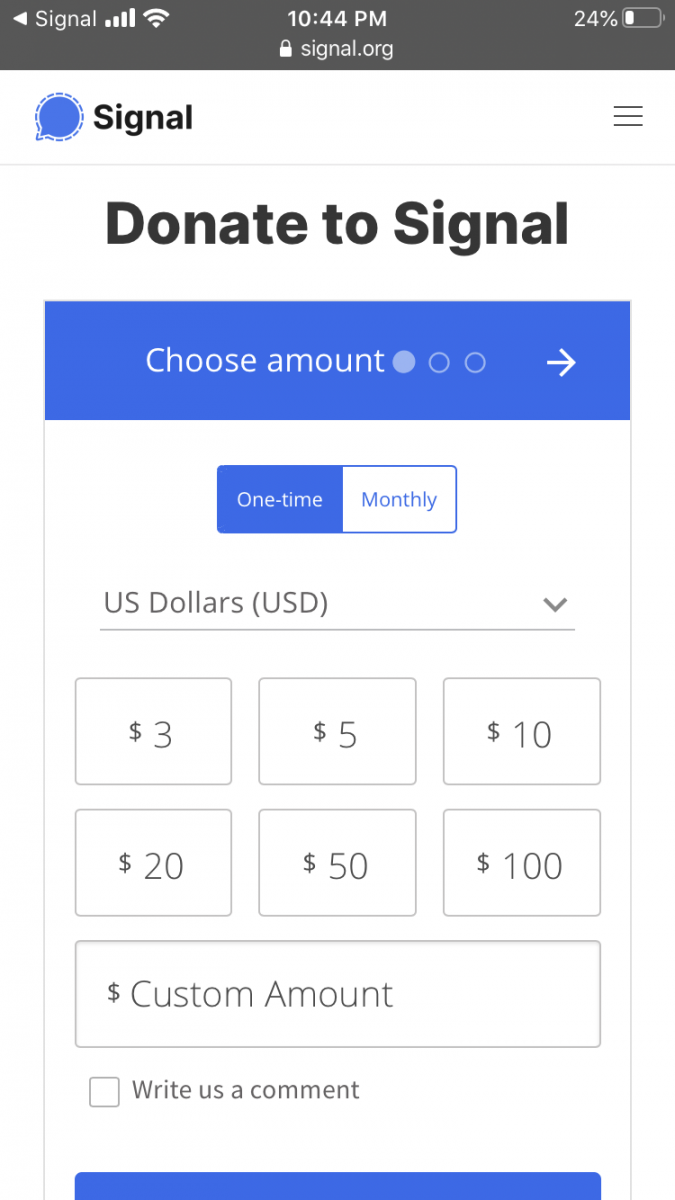
Task: Choose the $3 donation amount
Action: (153, 732)
